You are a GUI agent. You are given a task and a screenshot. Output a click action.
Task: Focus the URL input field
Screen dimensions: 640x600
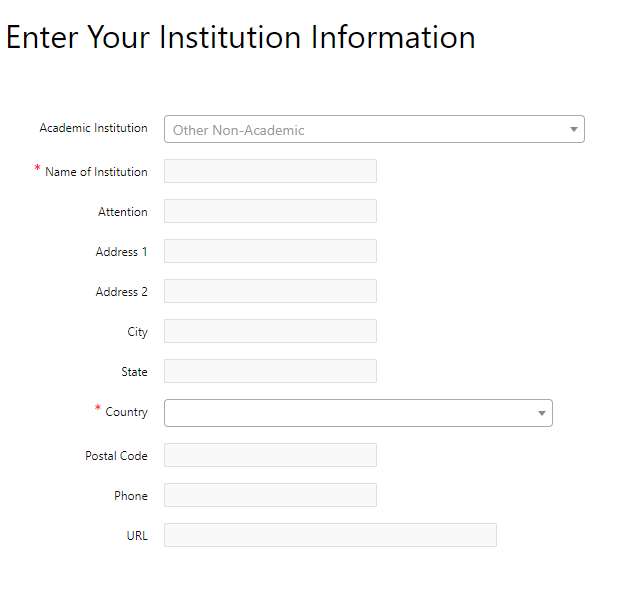tap(330, 535)
